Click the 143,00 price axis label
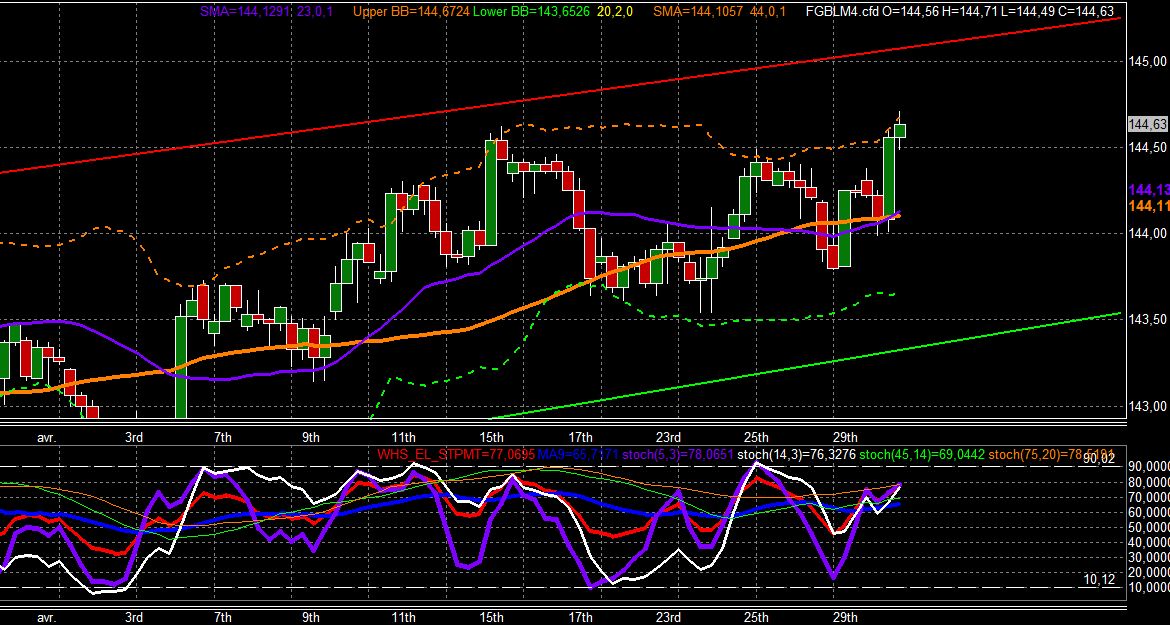The image size is (1170, 625). tap(1148, 406)
